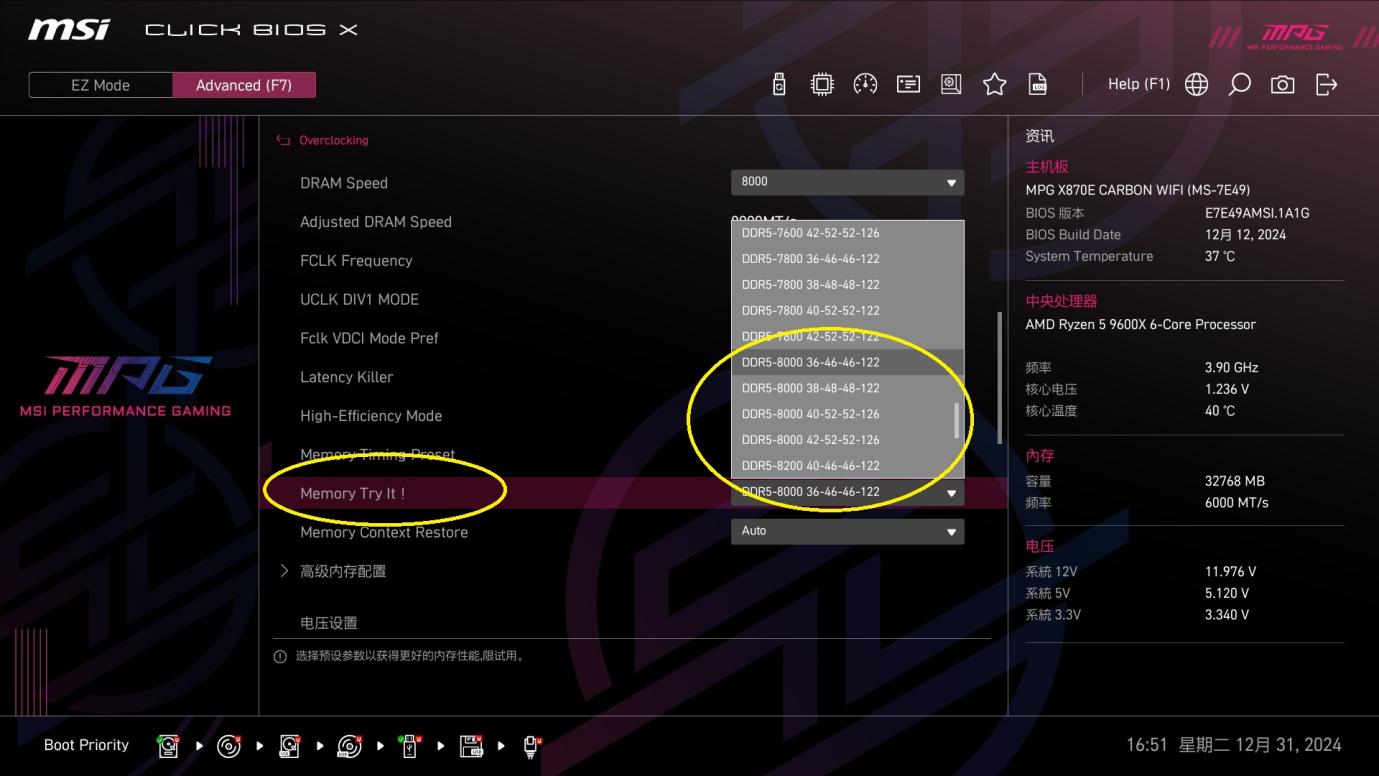Select the network boot icon
The width and height of the screenshot is (1379, 776).
coord(532,746)
